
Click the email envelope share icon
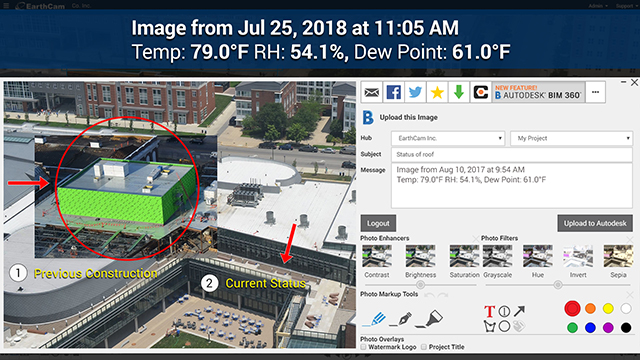[371, 92]
